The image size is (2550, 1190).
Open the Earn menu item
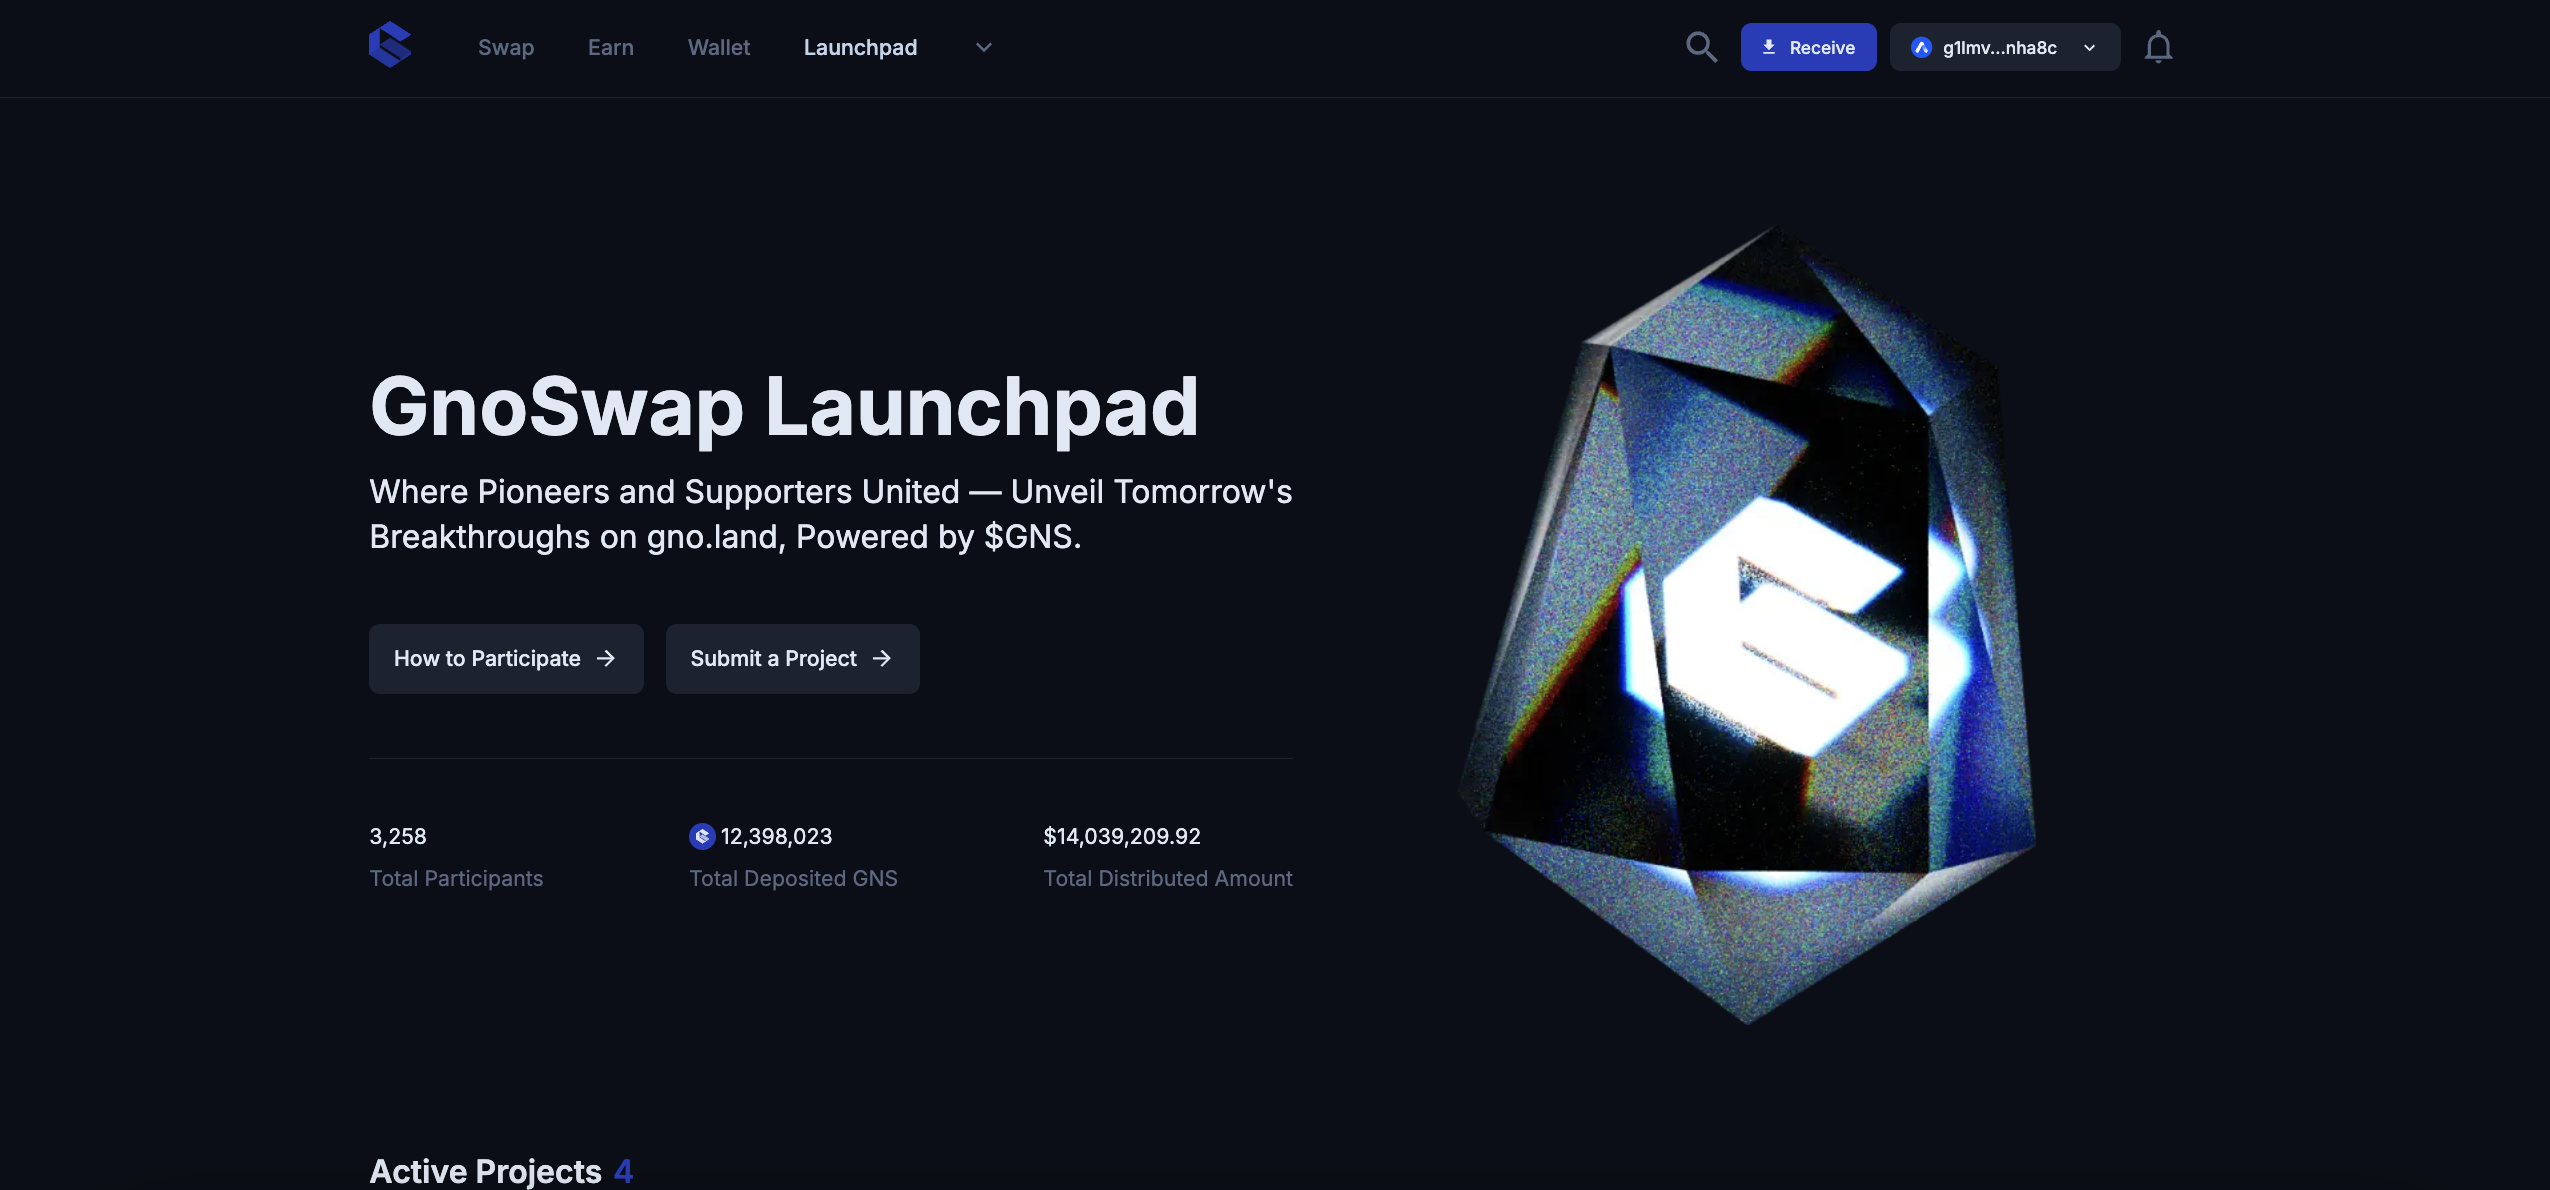point(611,47)
